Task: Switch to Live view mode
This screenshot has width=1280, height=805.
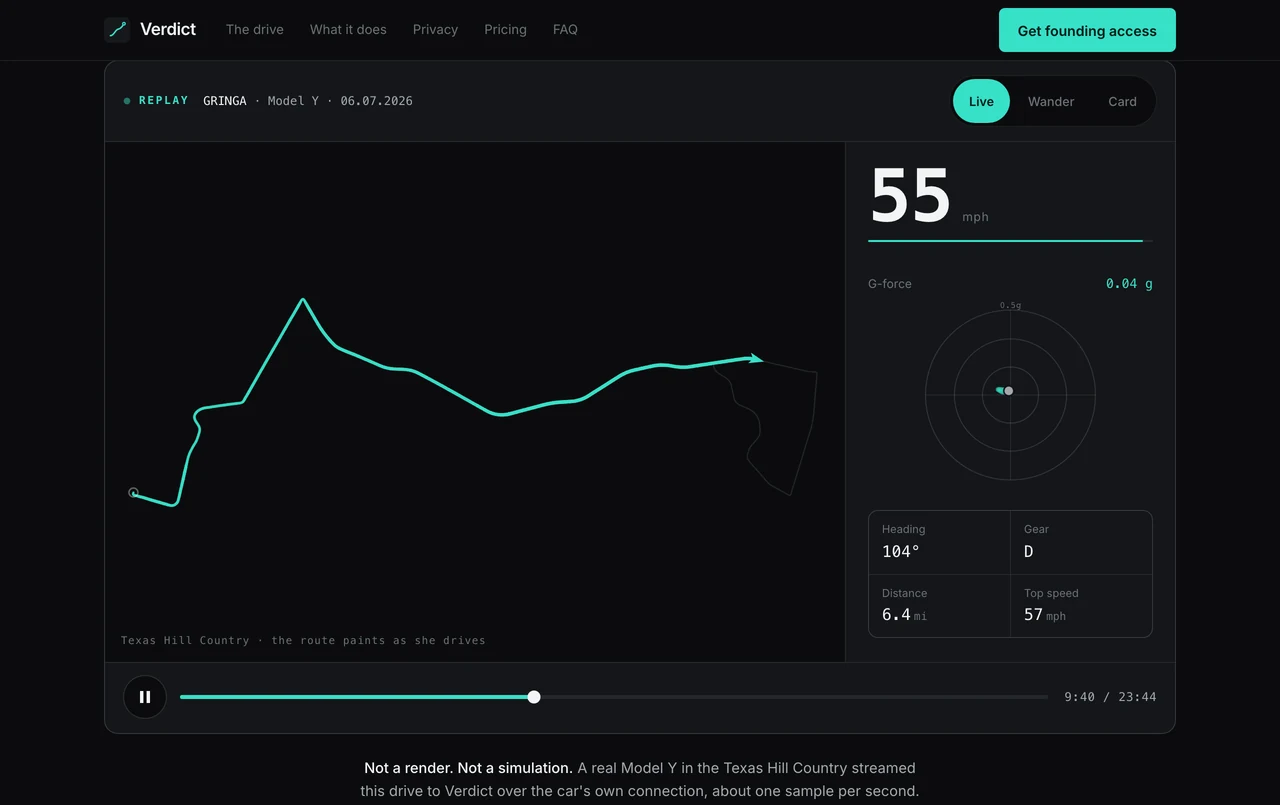Action: [x=981, y=101]
